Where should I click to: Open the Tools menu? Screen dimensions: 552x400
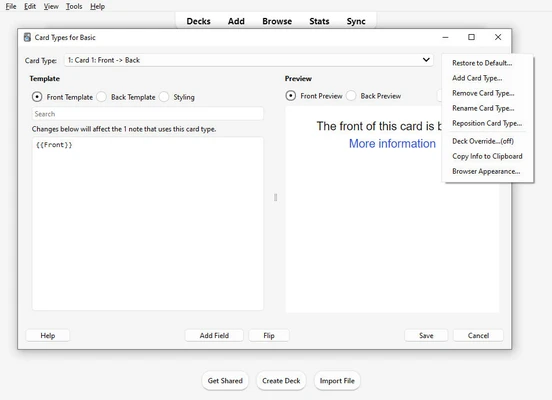pyautogui.click(x=74, y=6)
